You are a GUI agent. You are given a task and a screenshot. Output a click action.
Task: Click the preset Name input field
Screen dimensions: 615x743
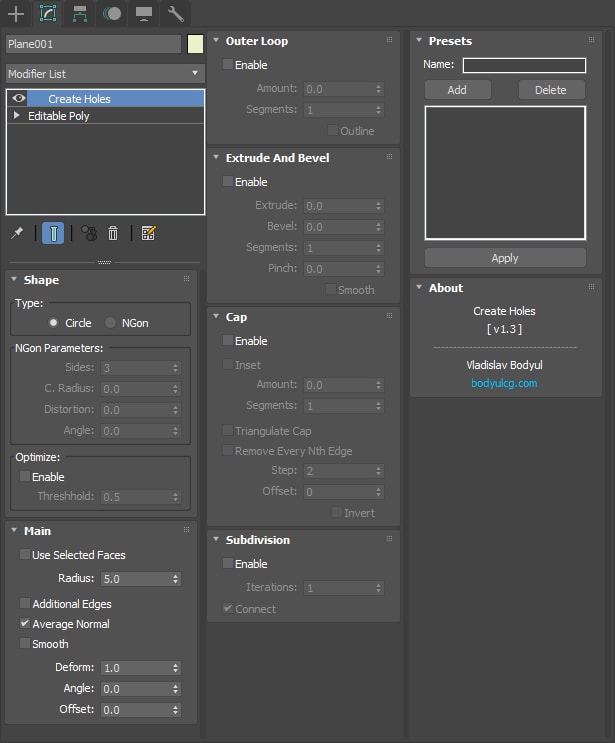pyautogui.click(x=524, y=65)
